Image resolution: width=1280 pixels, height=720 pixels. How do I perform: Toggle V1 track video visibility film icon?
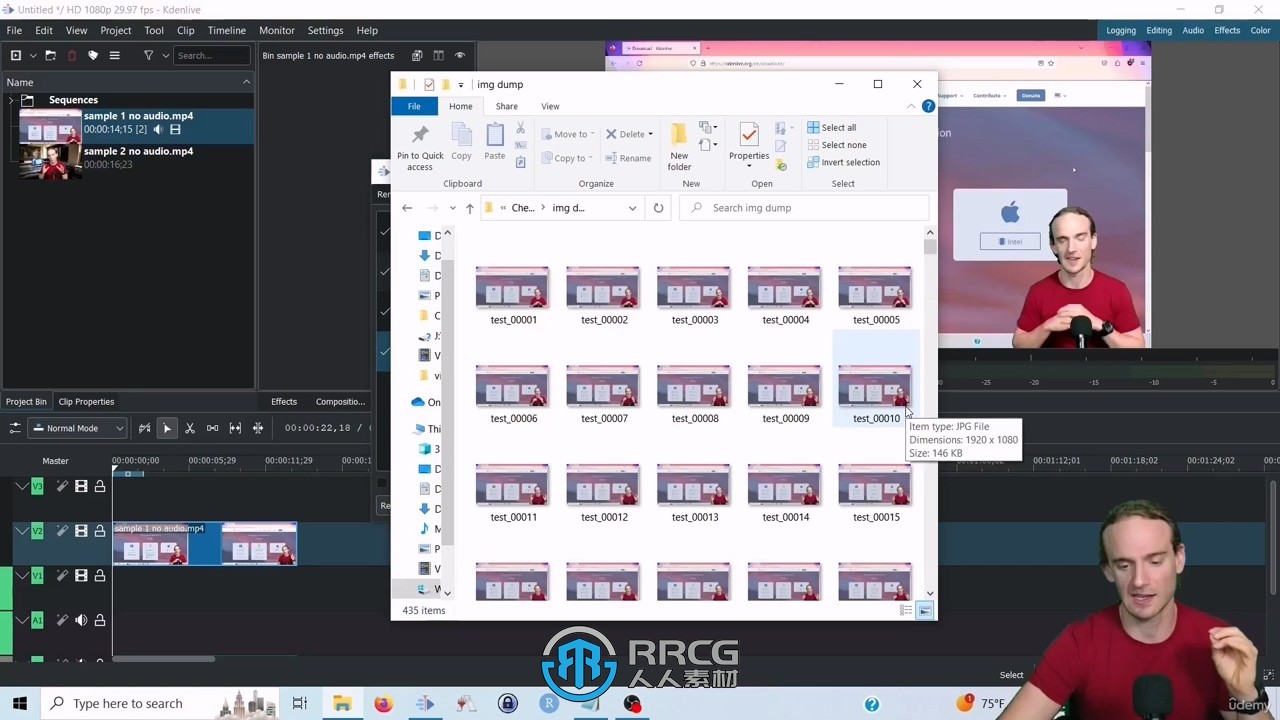(x=81, y=575)
